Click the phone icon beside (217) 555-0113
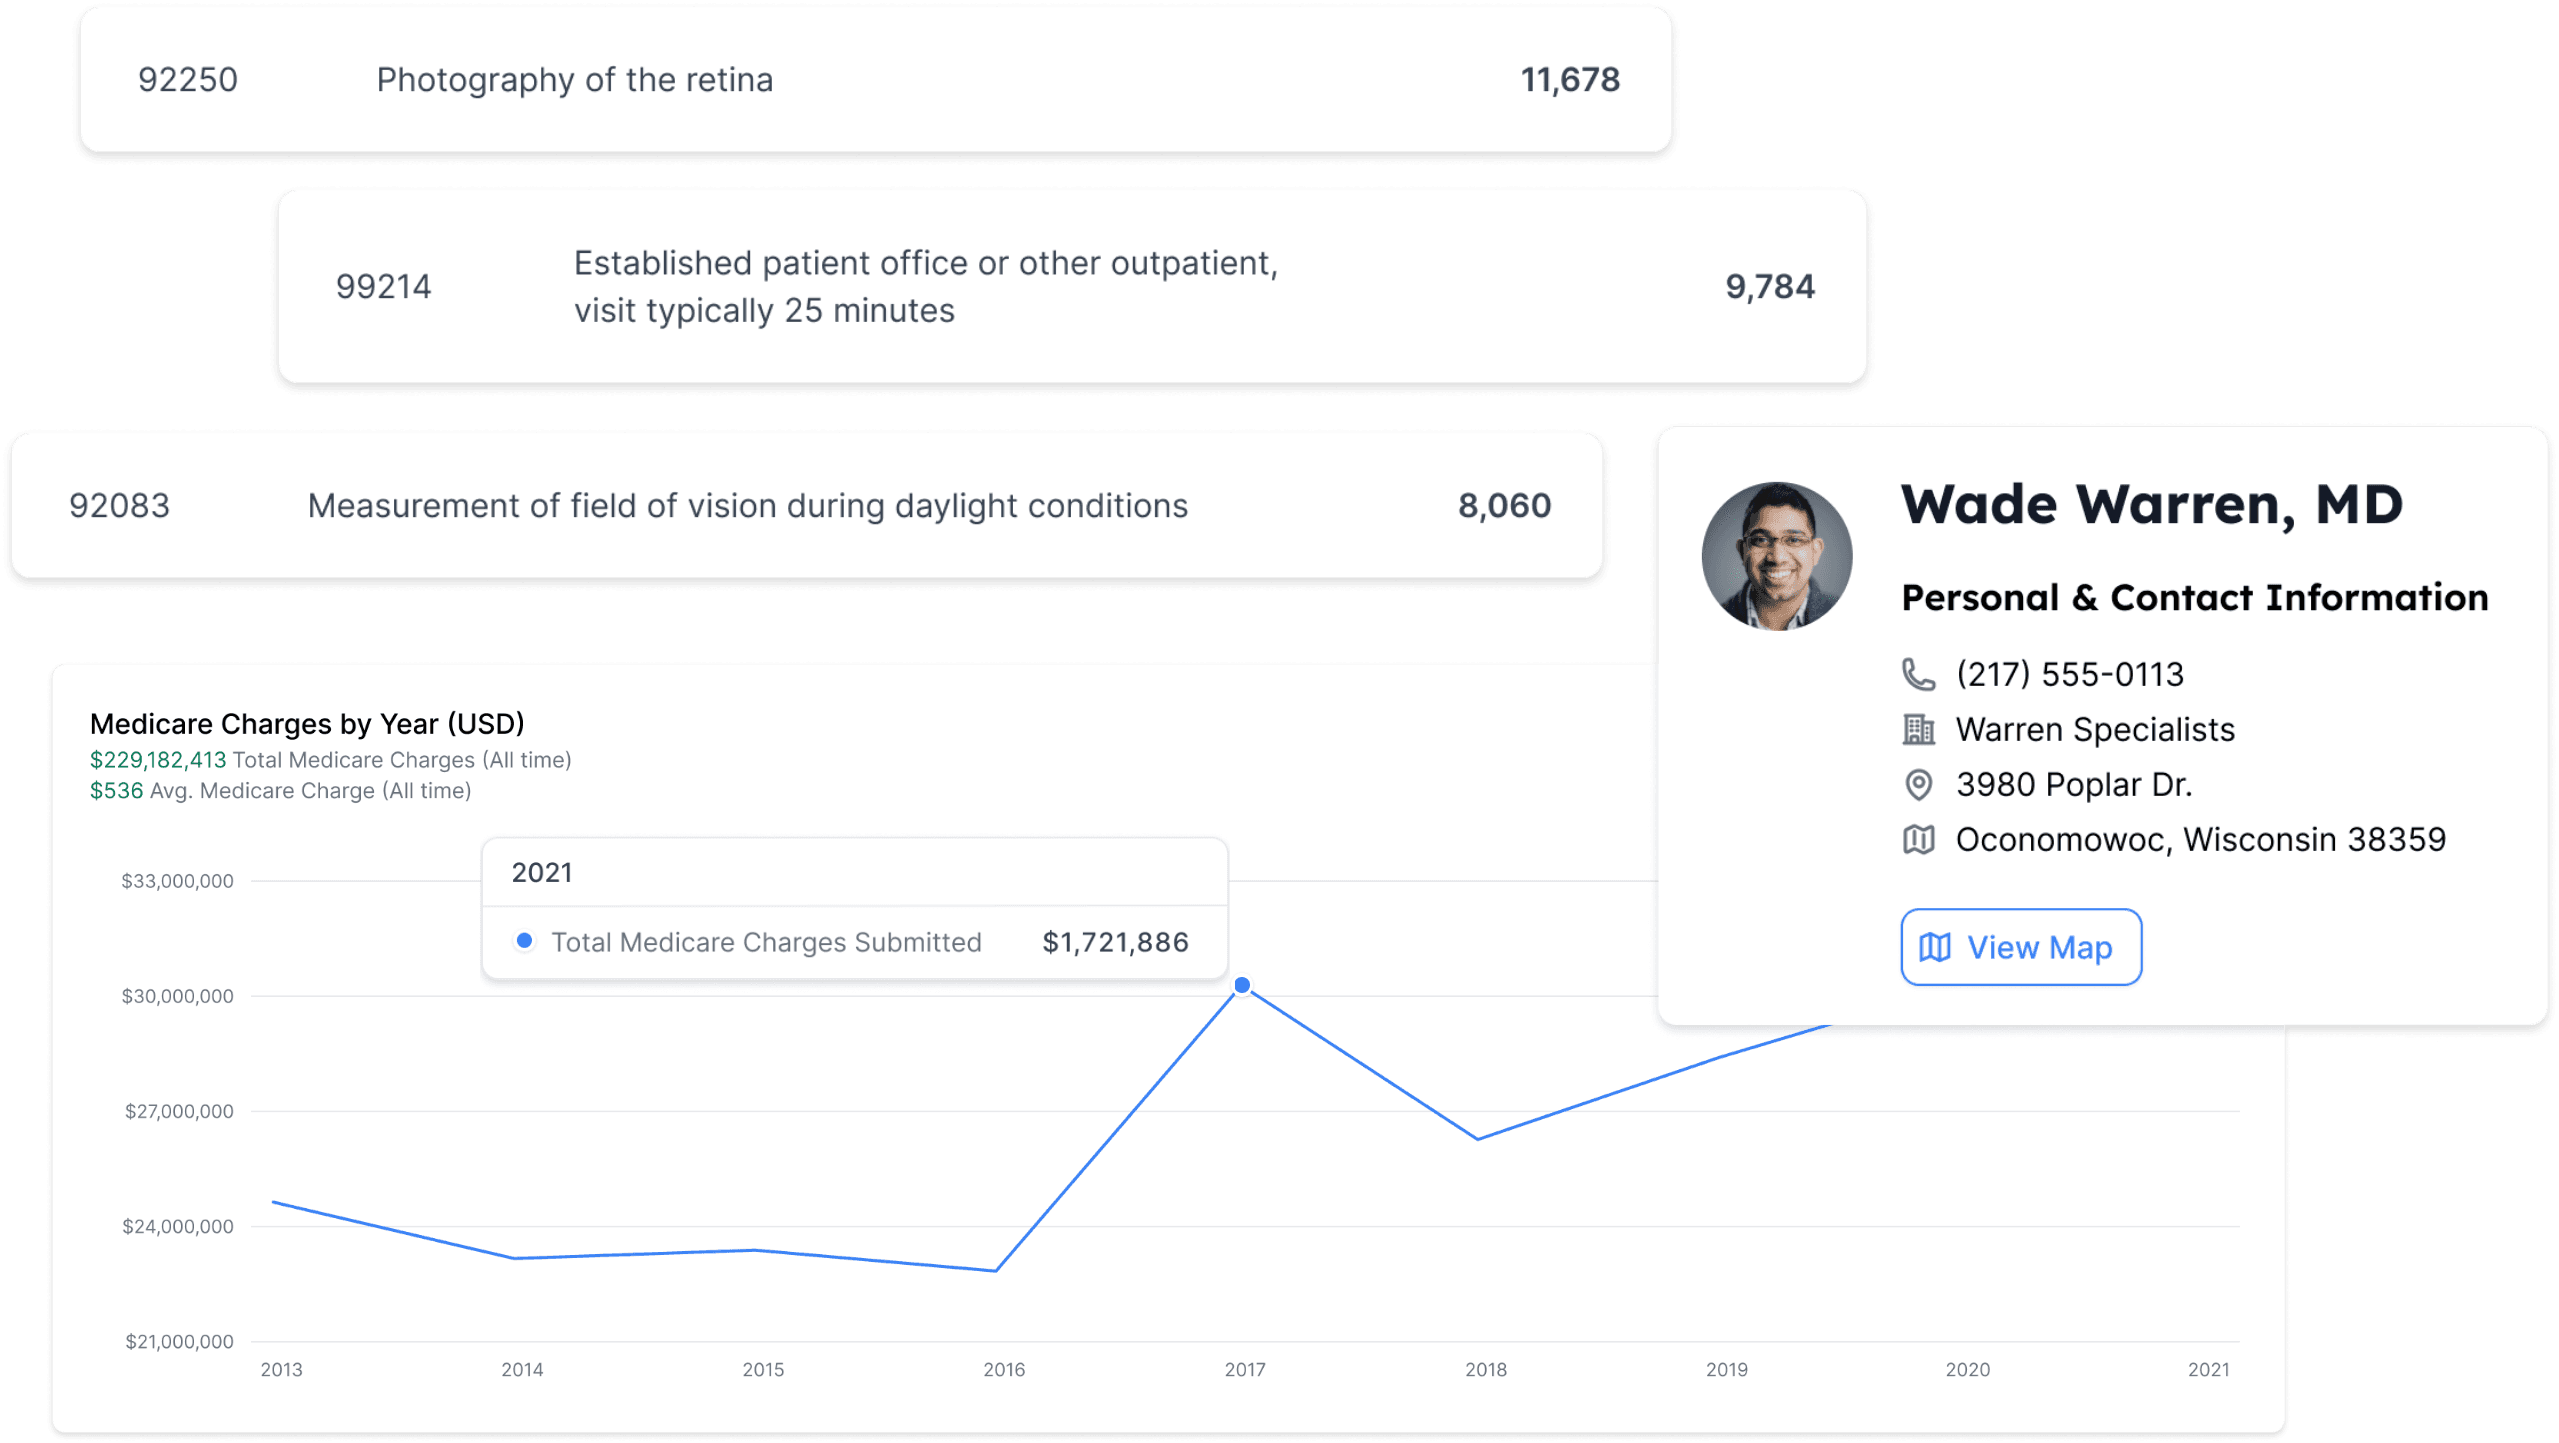 coord(1917,675)
